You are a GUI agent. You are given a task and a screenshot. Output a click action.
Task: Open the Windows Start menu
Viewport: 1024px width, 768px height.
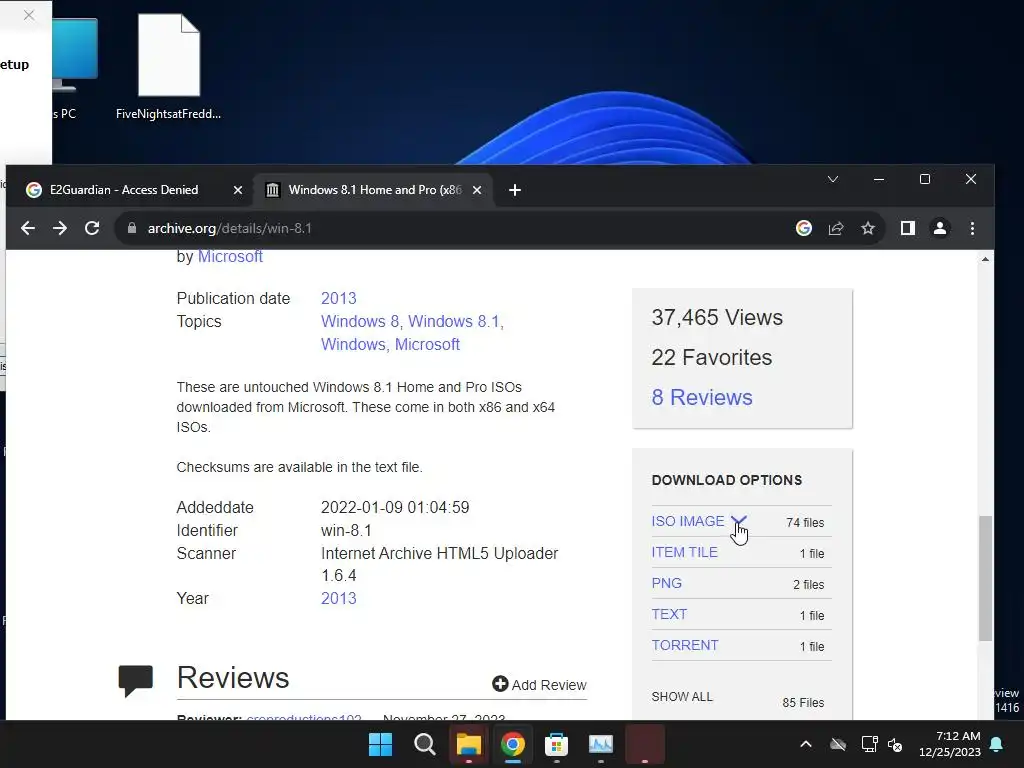(381, 744)
